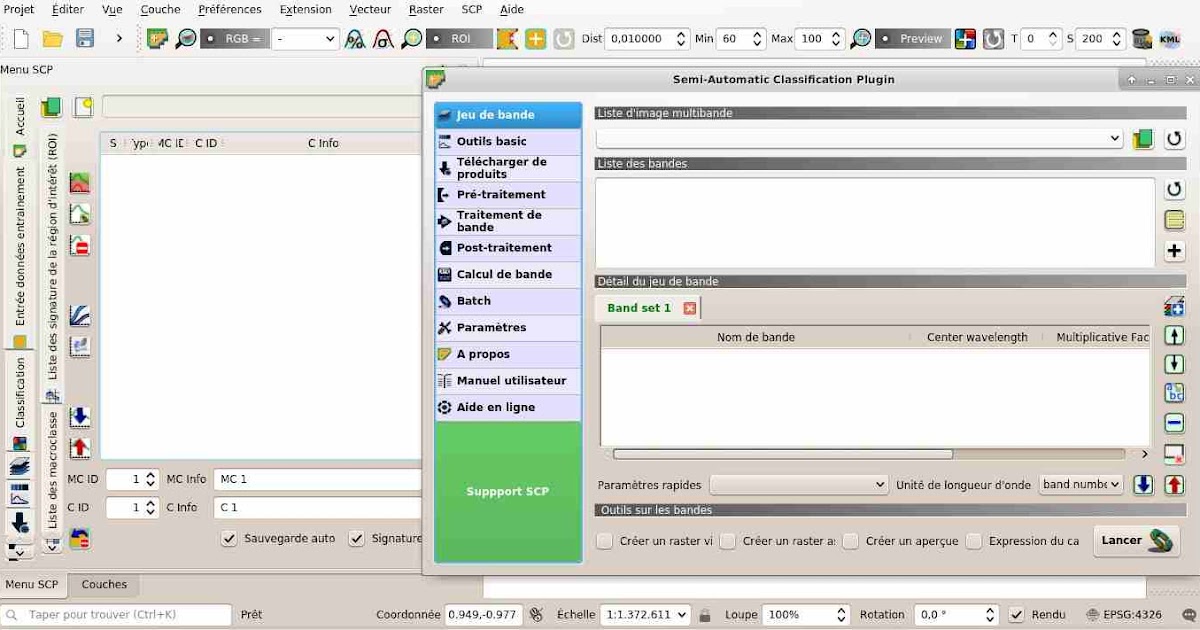Close Band set 1 tab
This screenshot has width=1200, height=630.
point(689,308)
